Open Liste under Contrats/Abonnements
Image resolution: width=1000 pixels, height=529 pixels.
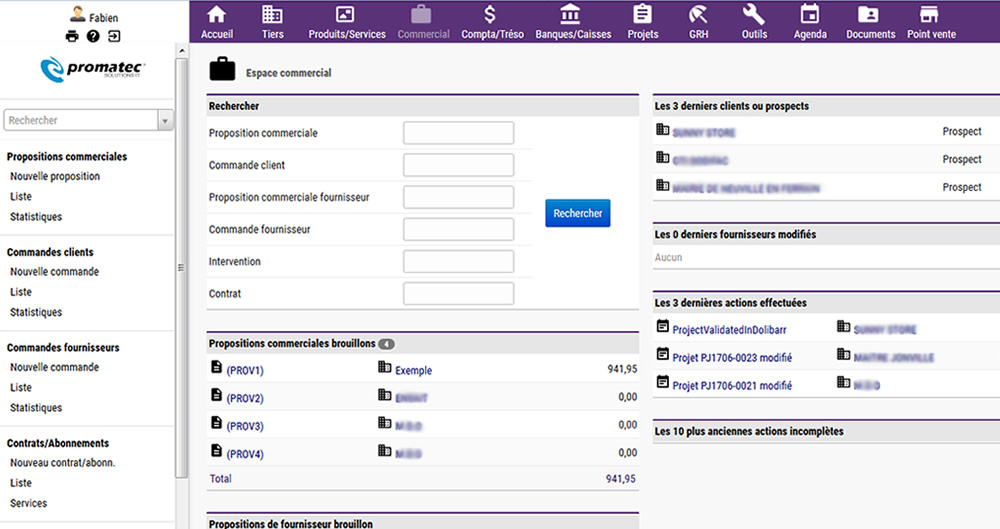pyautogui.click(x=21, y=483)
